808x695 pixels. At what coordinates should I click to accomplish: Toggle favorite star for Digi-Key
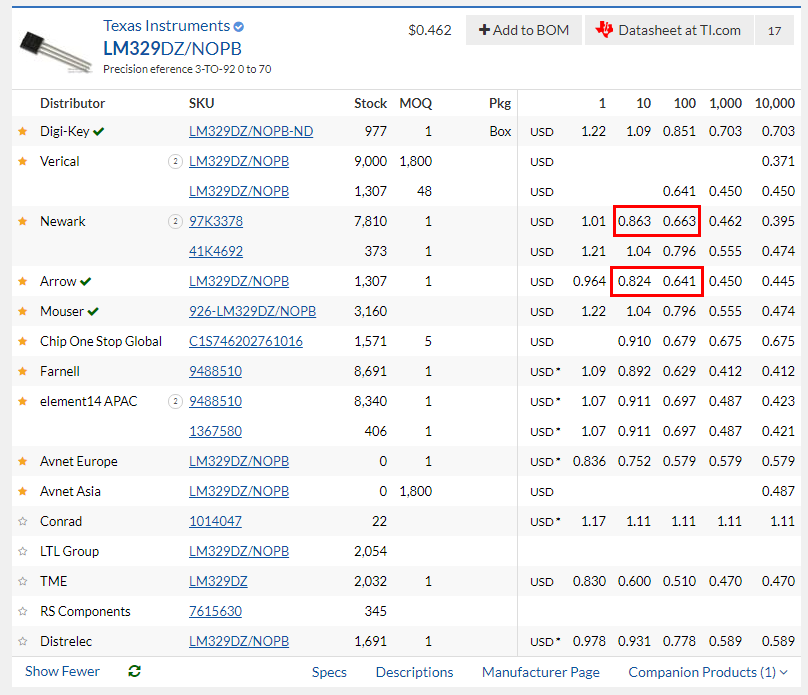23,131
